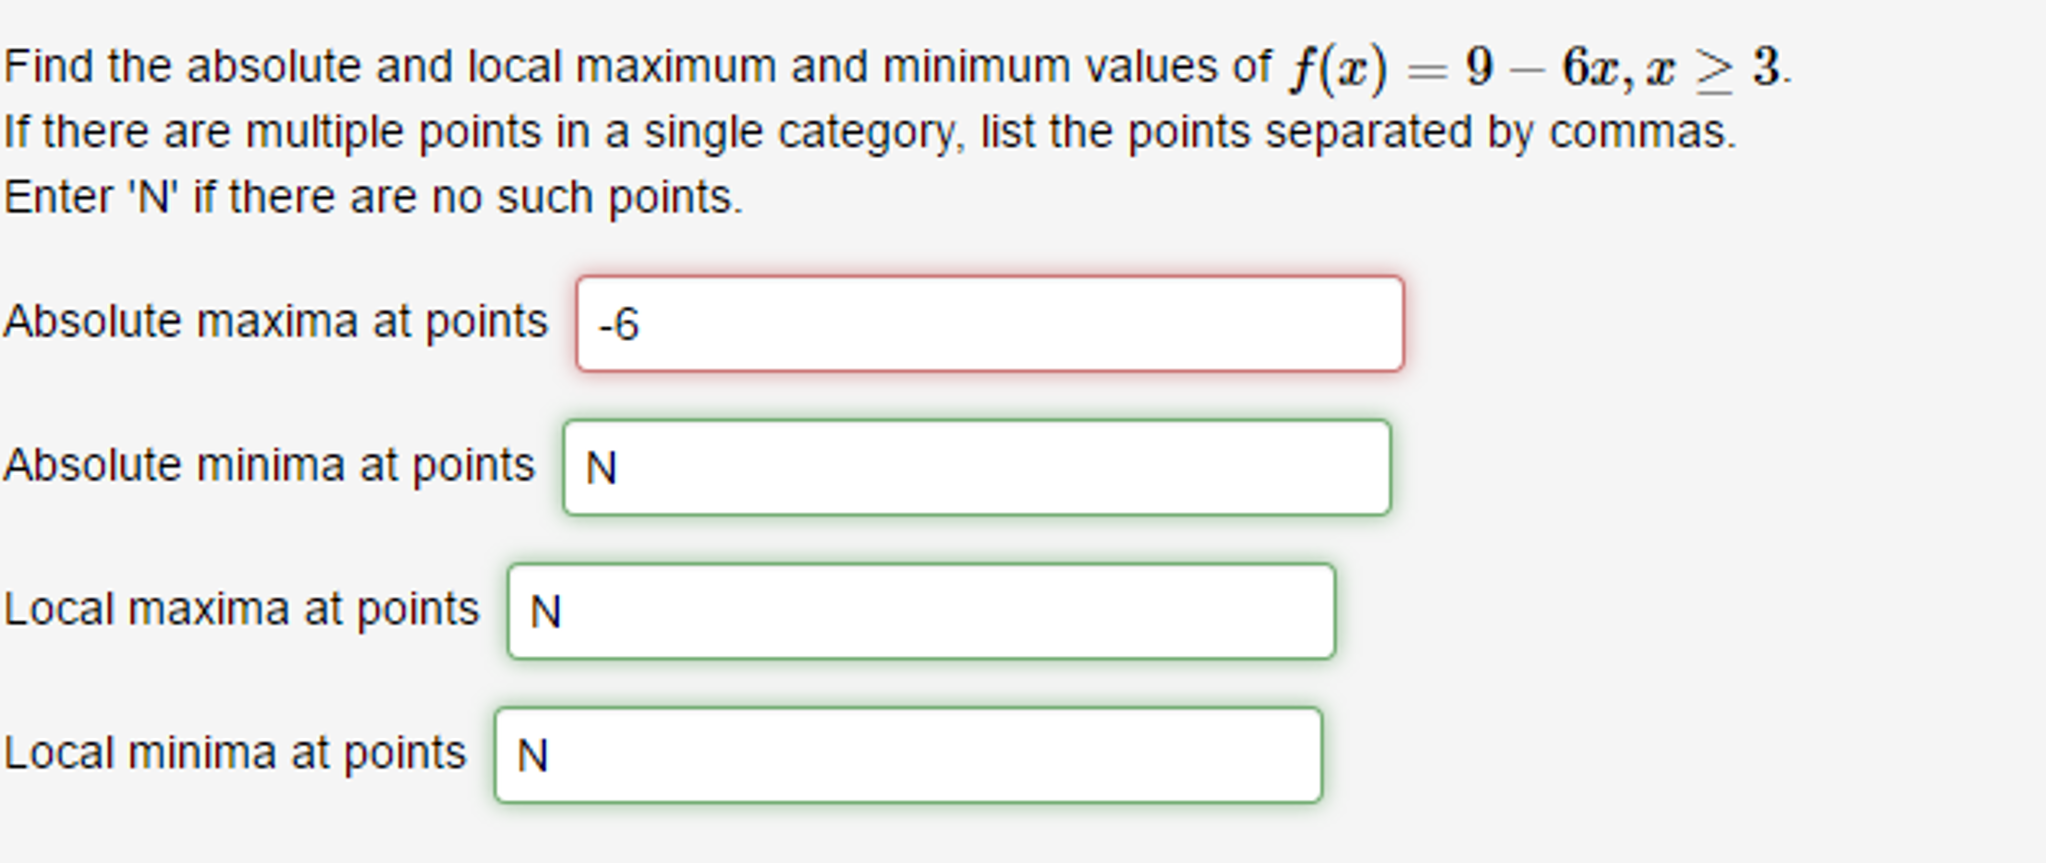Screen dimensions: 2046x863
Task: Click the quoted 'N' in the instructions
Action: [153, 197]
